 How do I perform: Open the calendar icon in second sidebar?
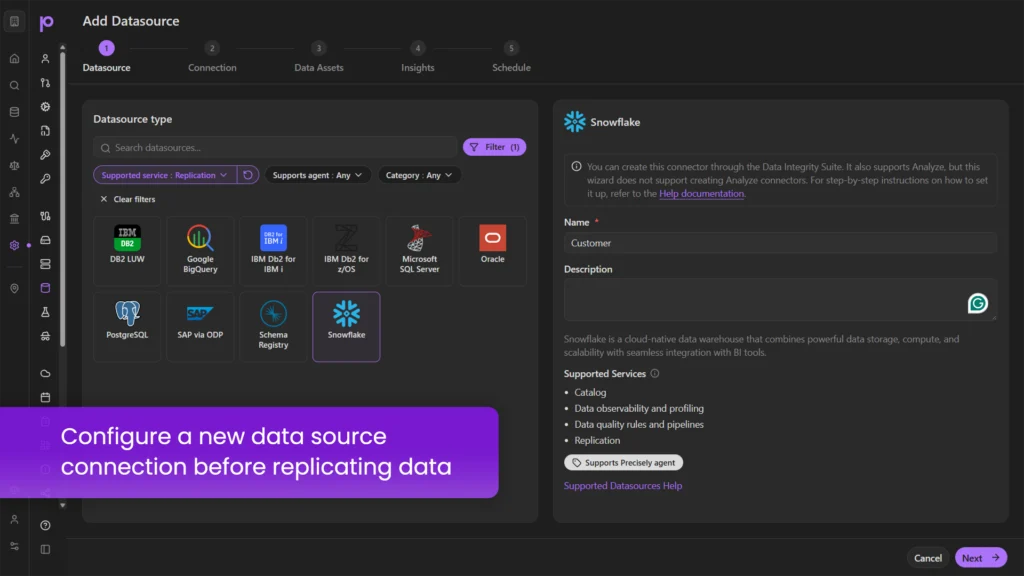[45, 397]
